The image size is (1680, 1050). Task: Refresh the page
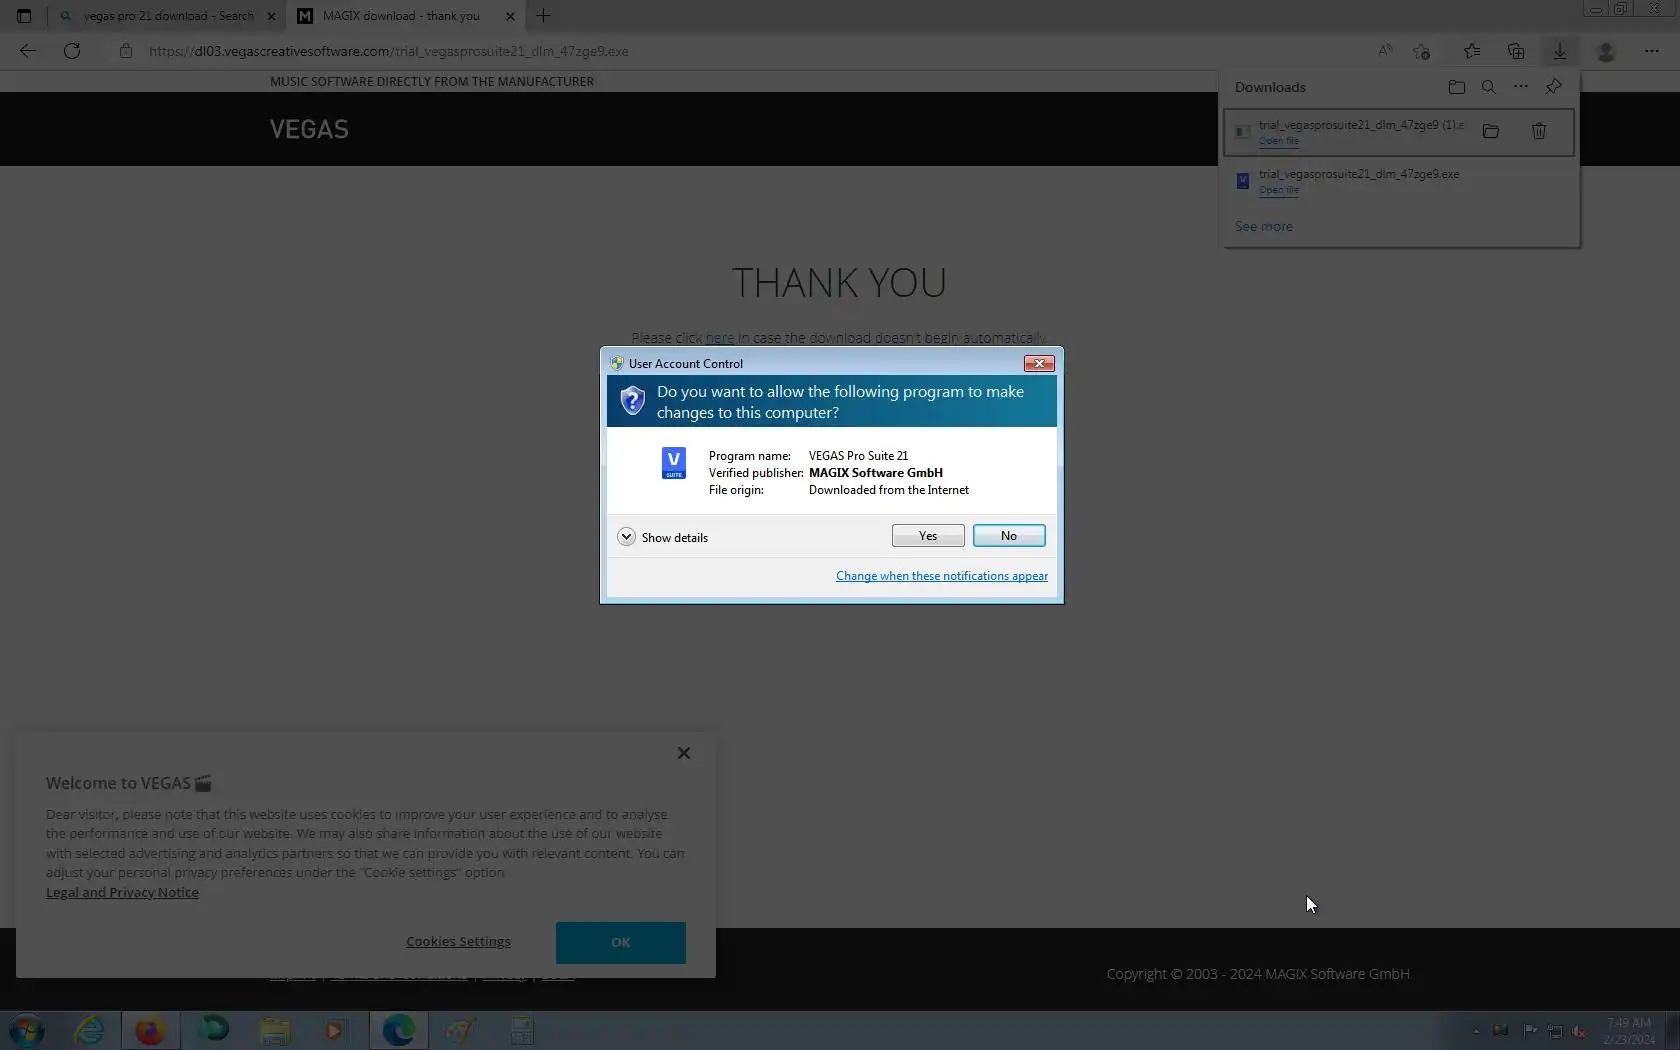click(x=72, y=51)
